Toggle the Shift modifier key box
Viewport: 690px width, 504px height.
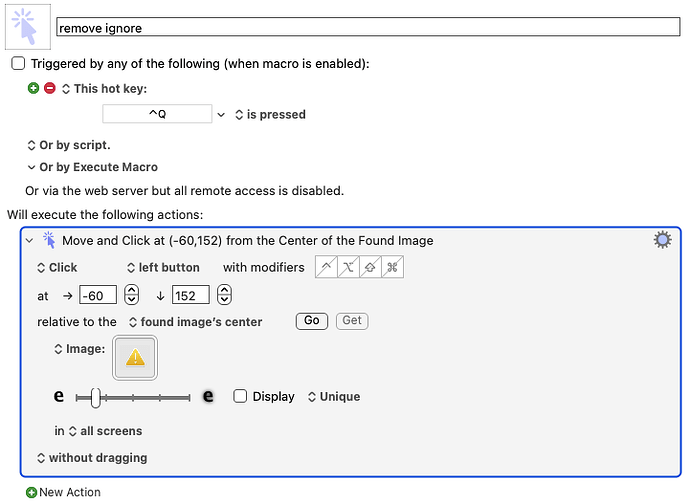(371, 267)
